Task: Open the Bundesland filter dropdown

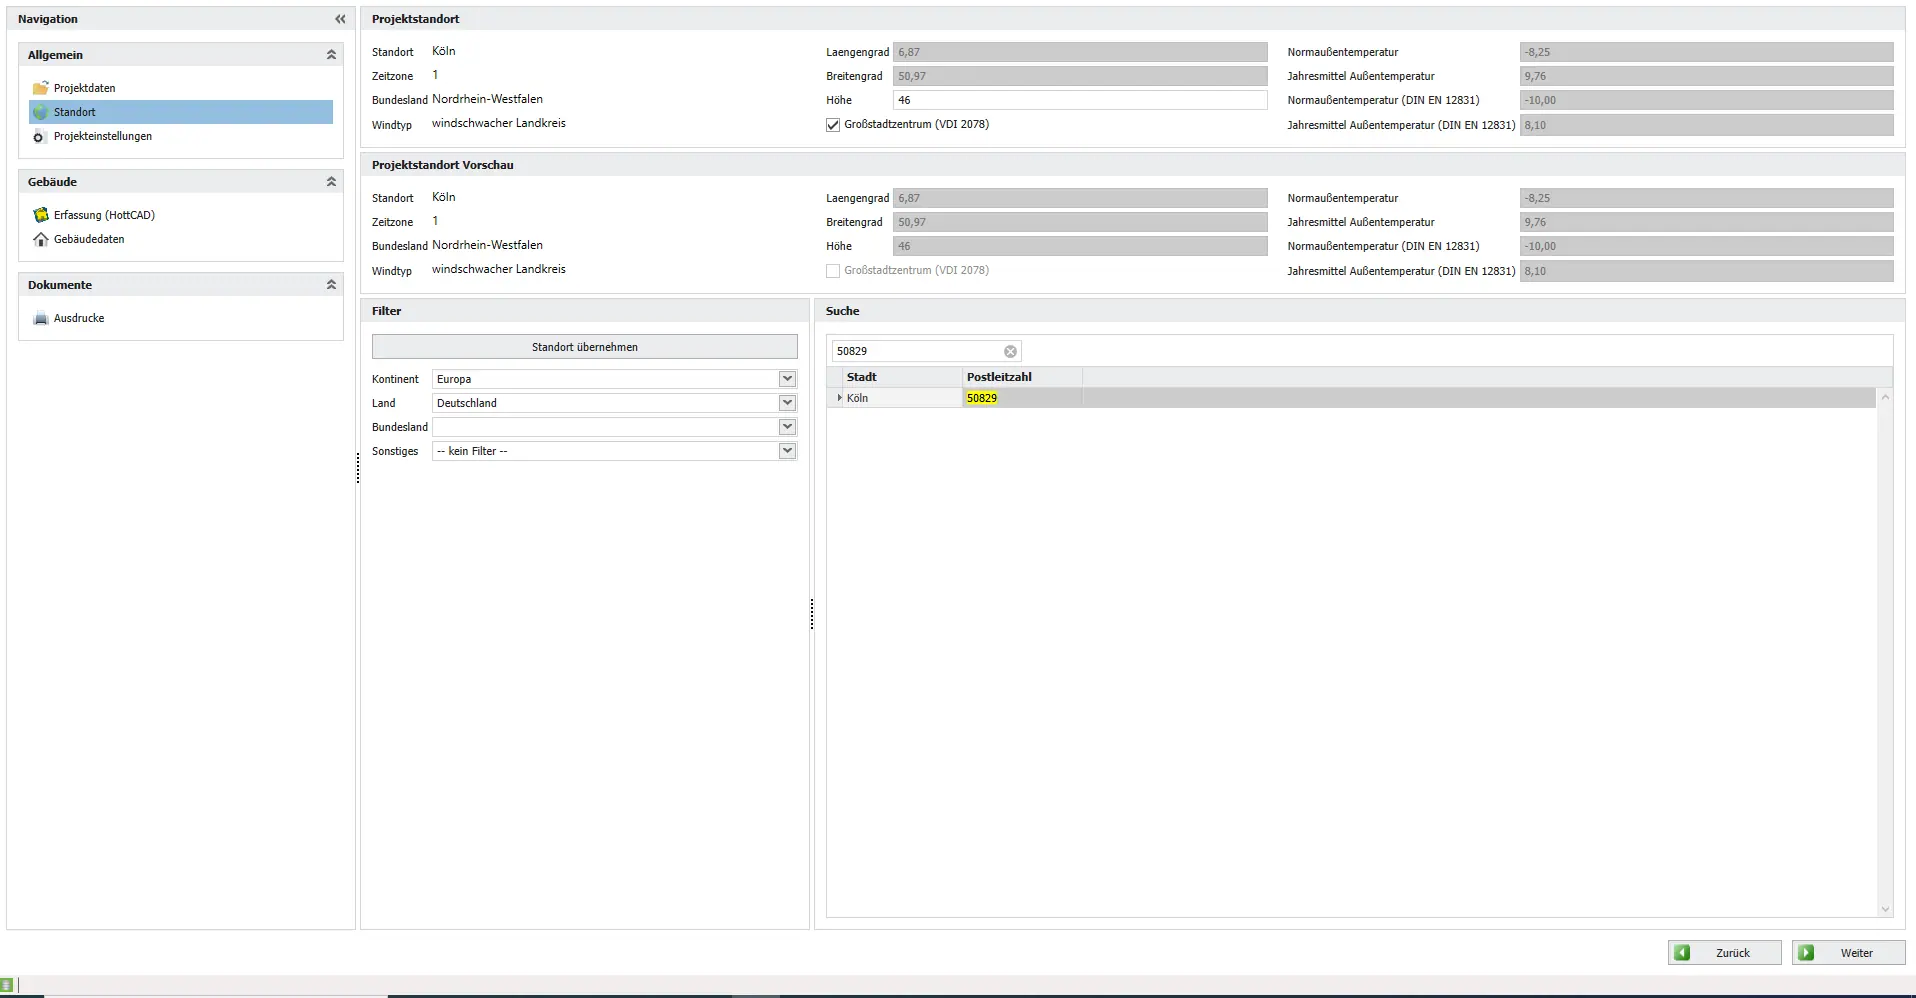Action: coord(787,427)
